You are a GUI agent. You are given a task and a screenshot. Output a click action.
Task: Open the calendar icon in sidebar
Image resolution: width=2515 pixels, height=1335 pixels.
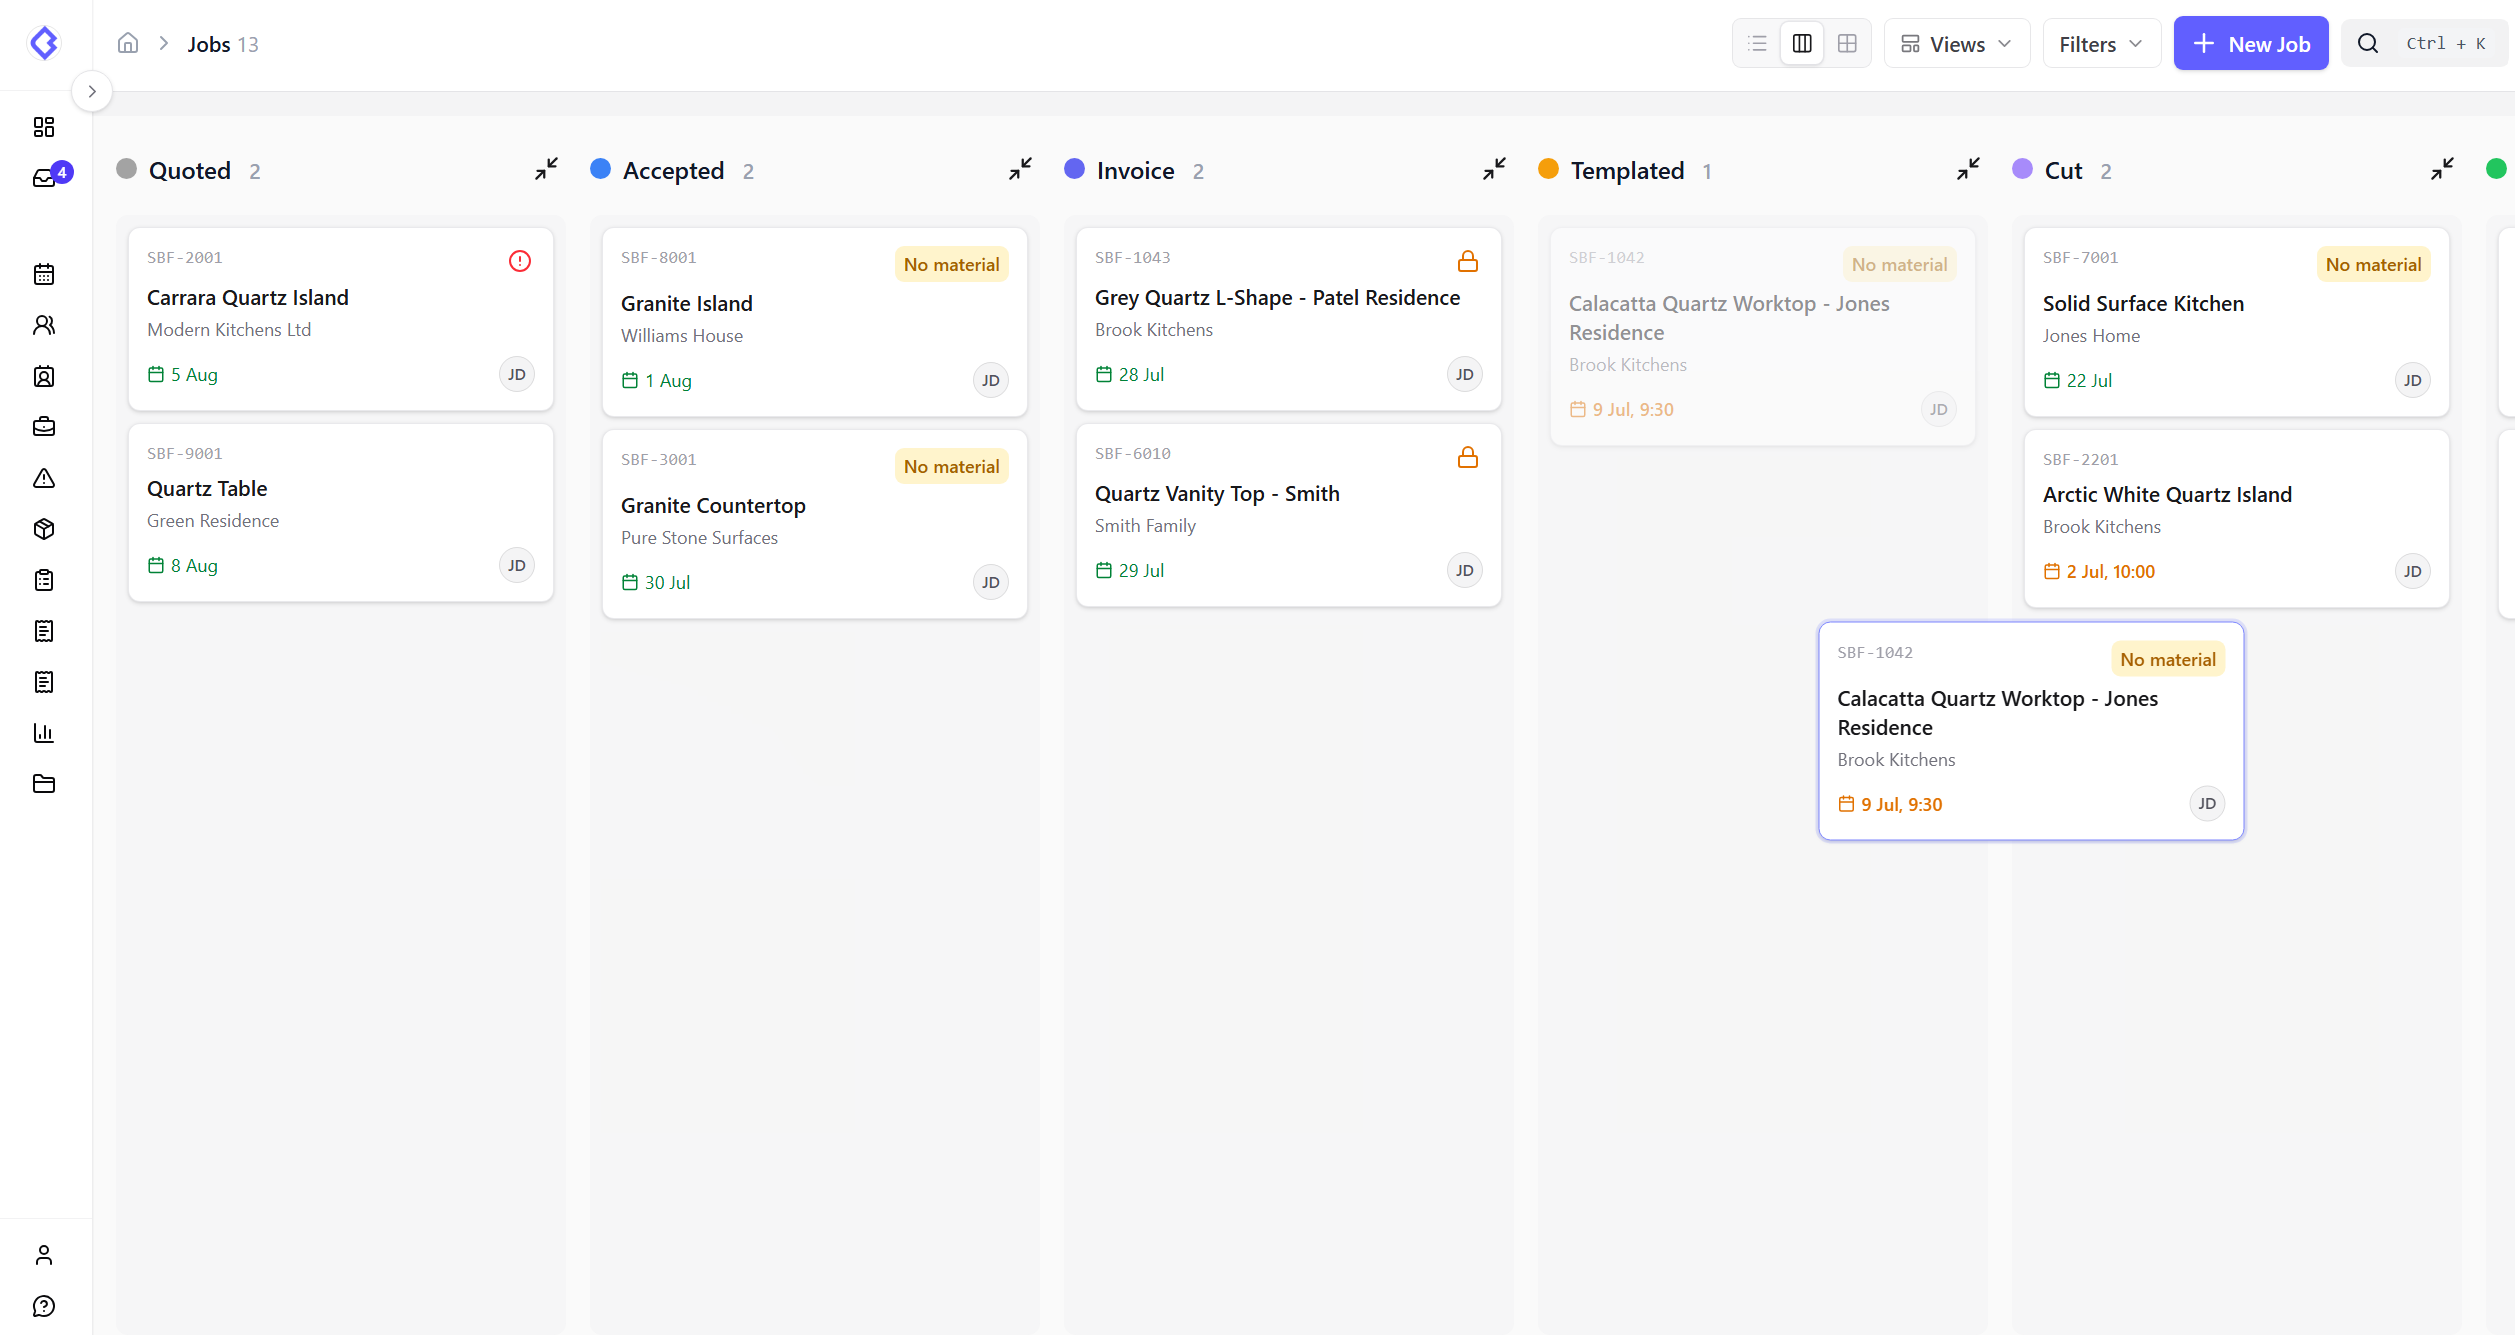(44, 274)
